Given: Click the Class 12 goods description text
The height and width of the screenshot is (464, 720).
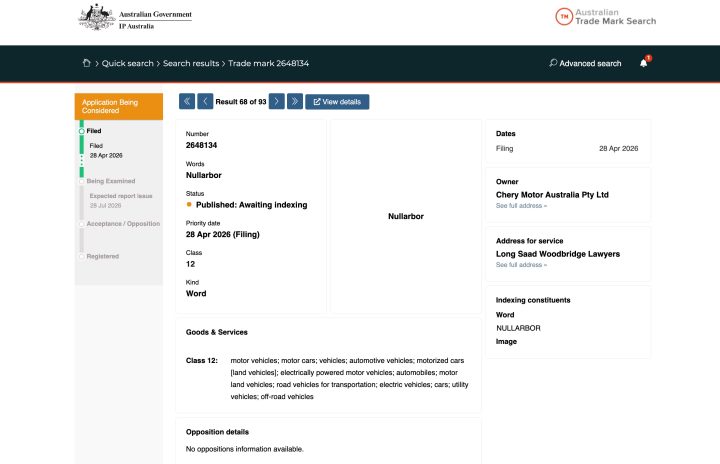Looking at the screenshot, I should [349, 379].
